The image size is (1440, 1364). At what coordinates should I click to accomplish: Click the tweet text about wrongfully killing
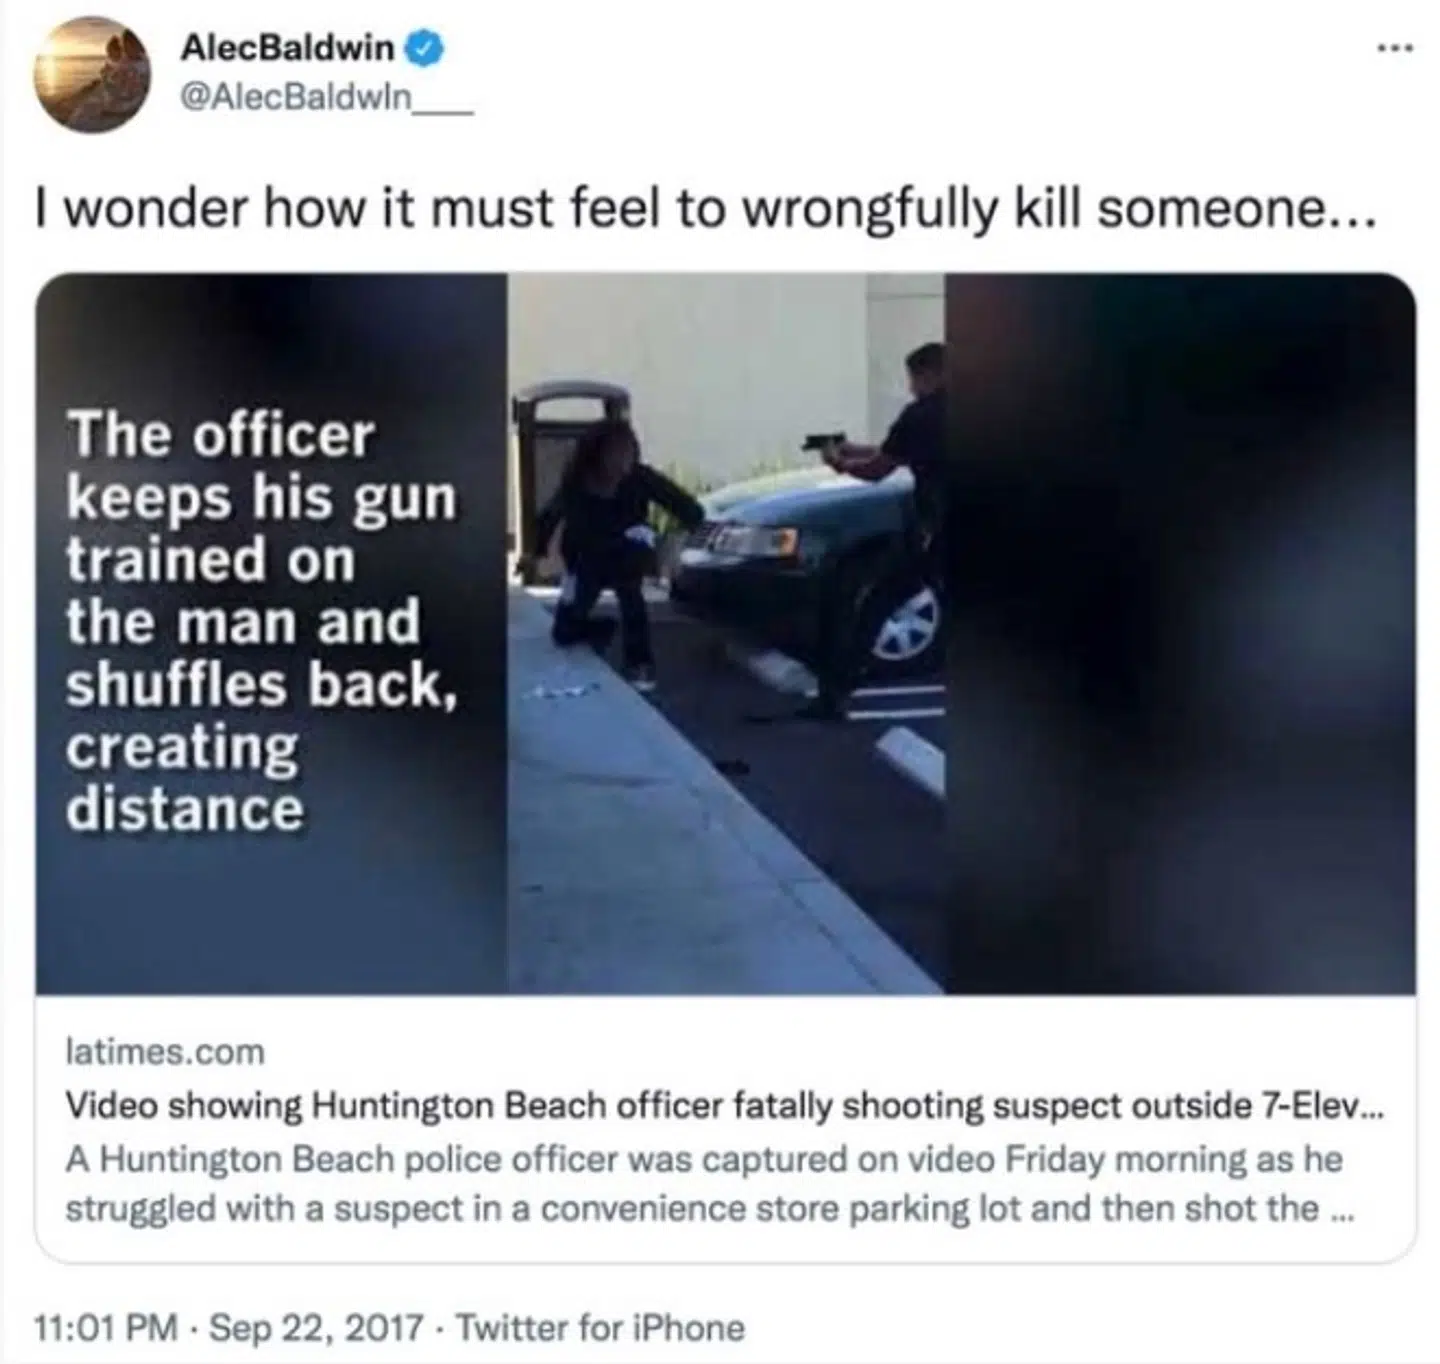(x=707, y=208)
